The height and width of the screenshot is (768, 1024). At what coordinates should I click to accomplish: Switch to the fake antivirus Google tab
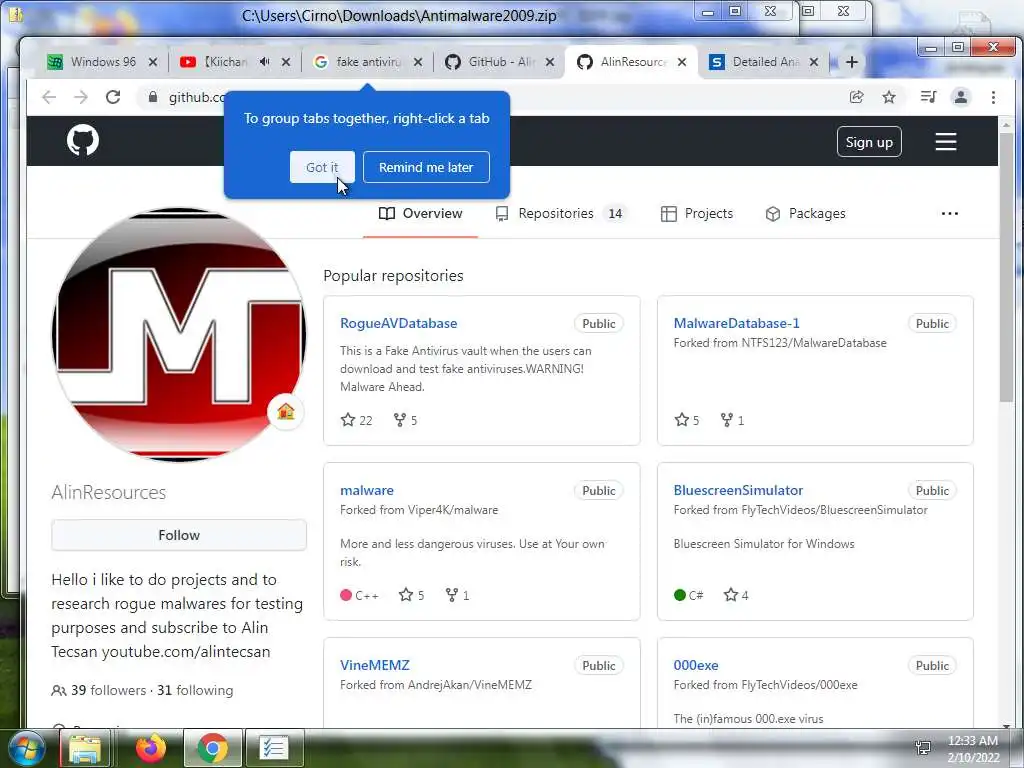coord(368,62)
